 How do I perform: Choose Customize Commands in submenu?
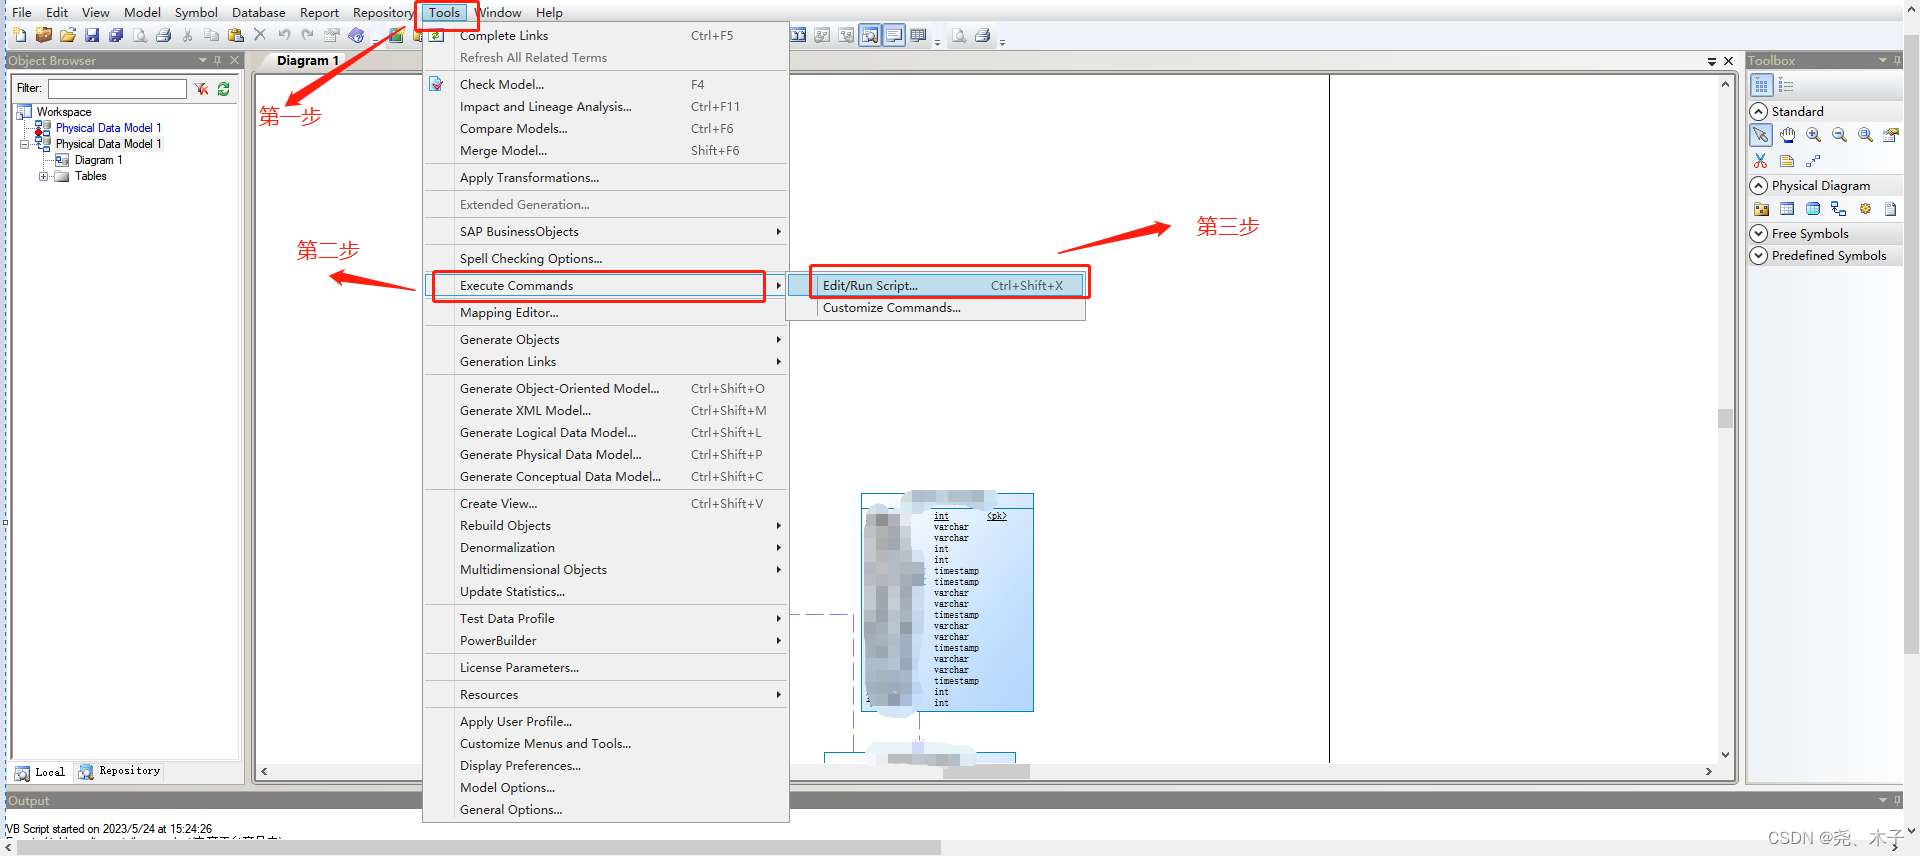tap(936, 308)
